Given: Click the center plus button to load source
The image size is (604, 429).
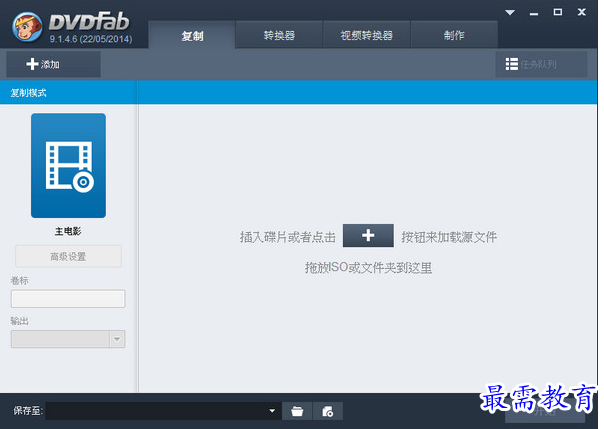Looking at the screenshot, I should (x=368, y=235).
